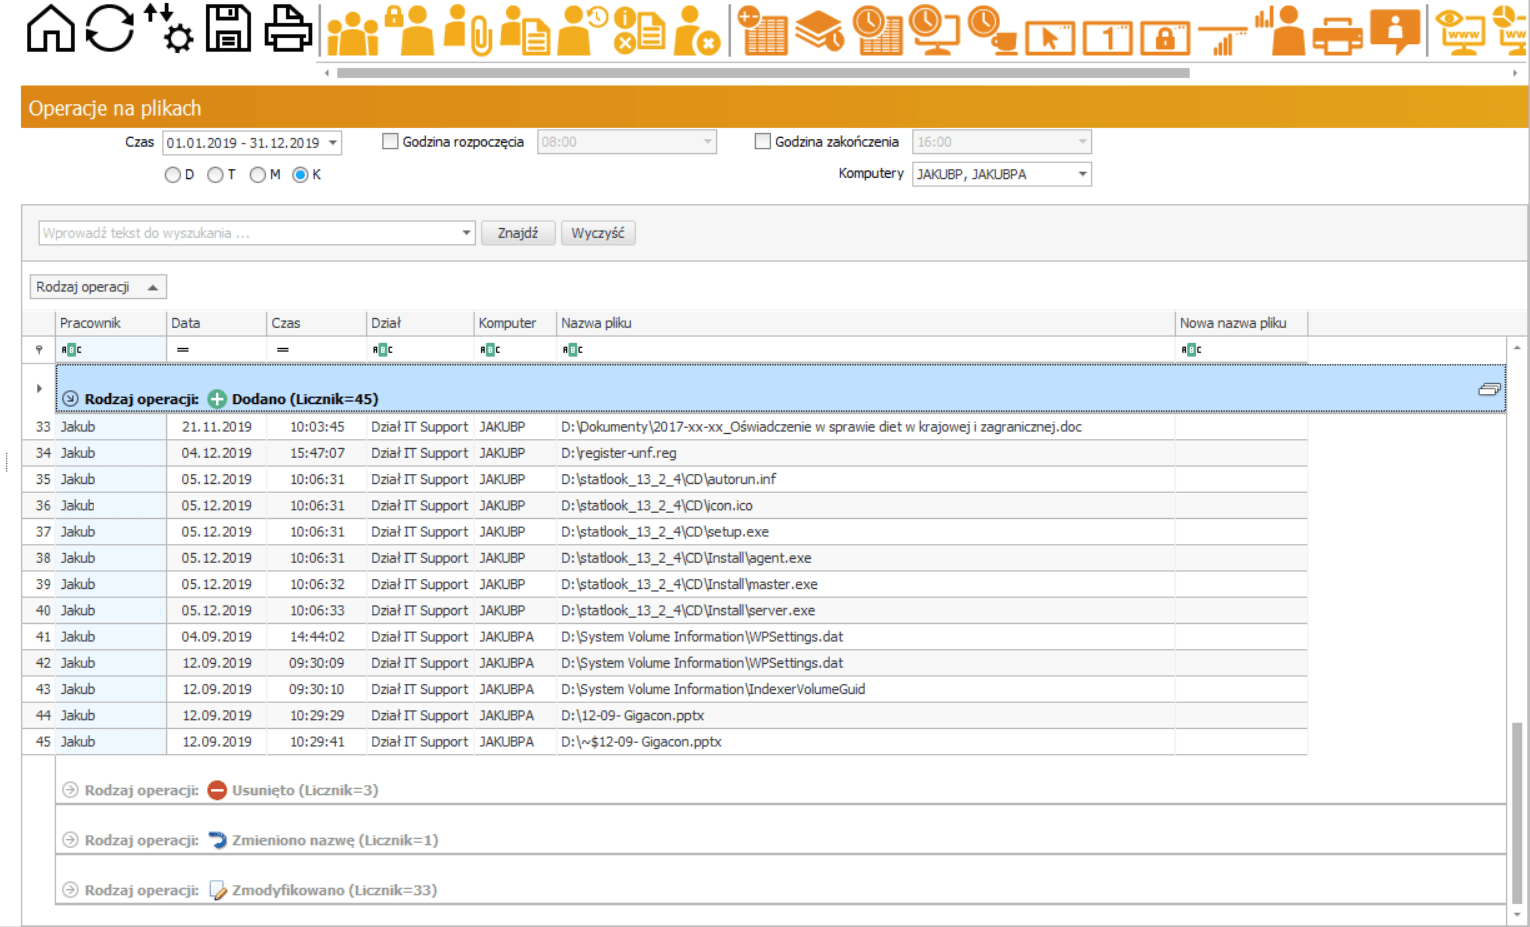The height and width of the screenshot is (927, 1530).
Task: Enable the Godzina rozpoczęcia checkbox
Action: tap(390, 142)
